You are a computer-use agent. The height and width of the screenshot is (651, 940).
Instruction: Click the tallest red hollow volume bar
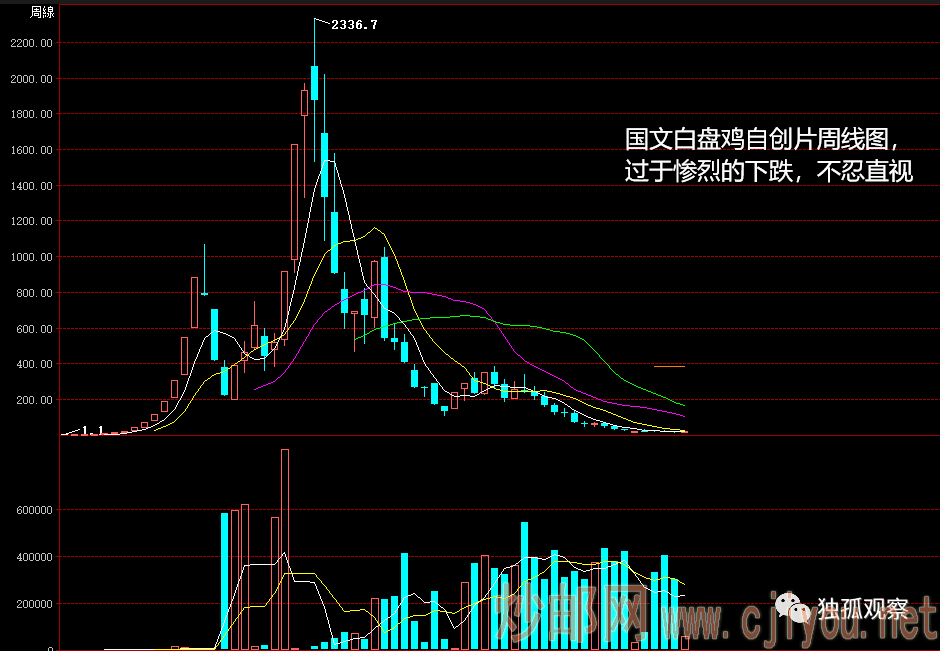[x=285, y=548]
